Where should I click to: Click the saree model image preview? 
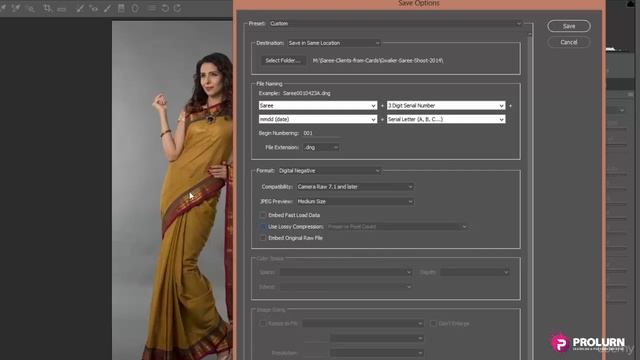[172, 191]
